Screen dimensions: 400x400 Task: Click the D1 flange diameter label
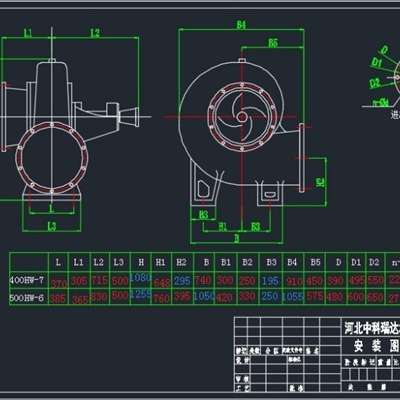coord(377,62)
